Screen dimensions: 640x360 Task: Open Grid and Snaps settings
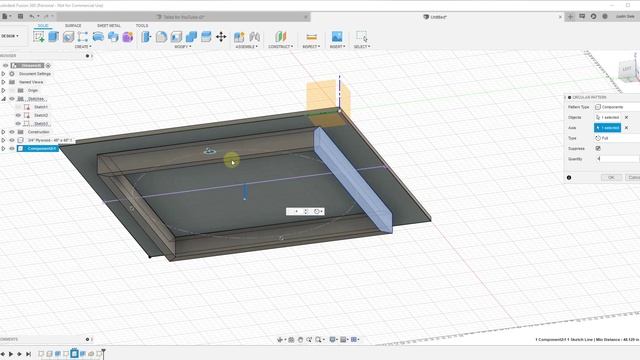click(x=344, y=339)
